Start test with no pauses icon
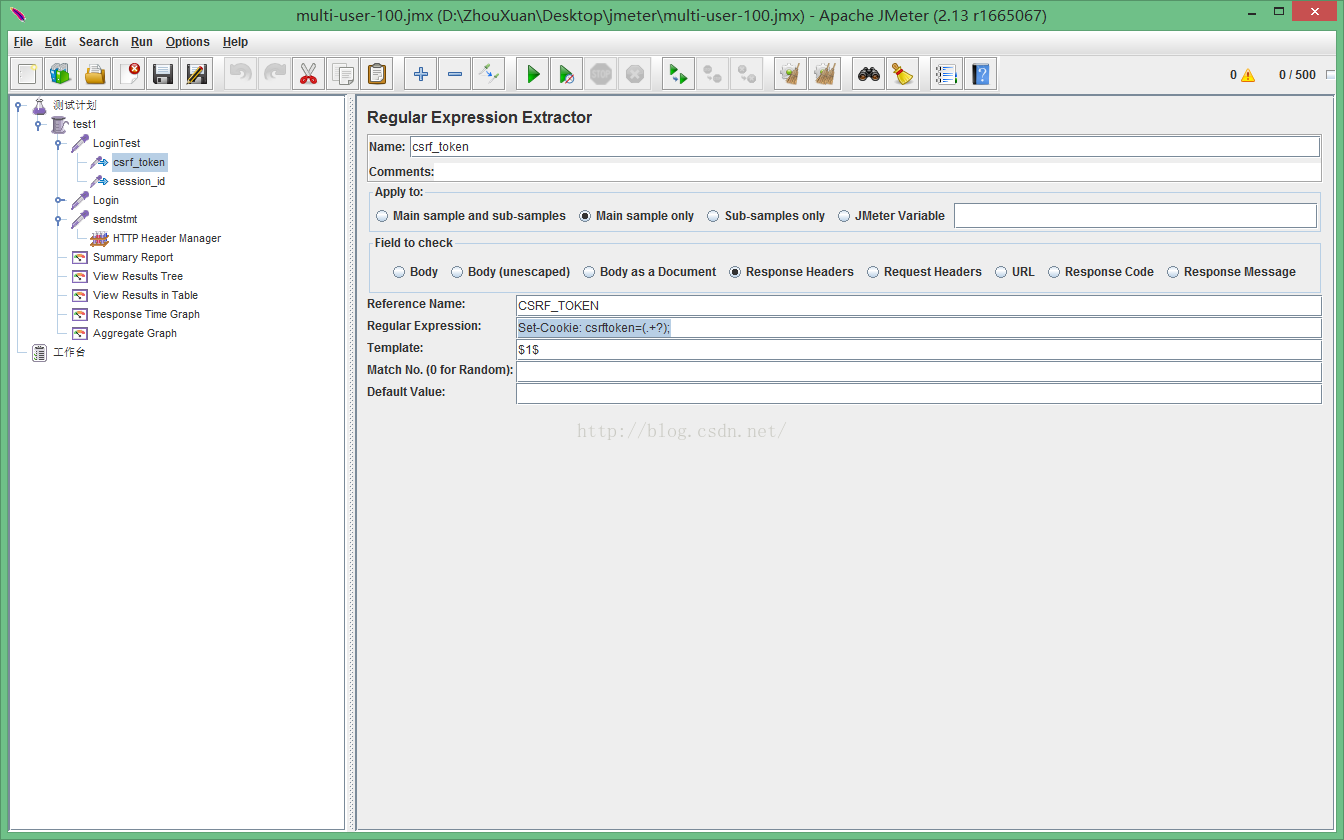Viewport: 1344px width, 840px height. pyautogui.click(x=567, y=74)
